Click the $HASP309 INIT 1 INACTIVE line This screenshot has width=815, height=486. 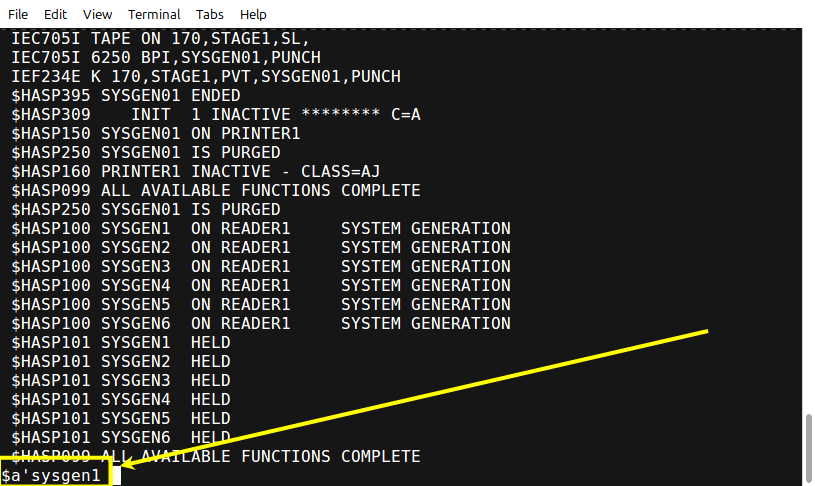pos(216,114)
